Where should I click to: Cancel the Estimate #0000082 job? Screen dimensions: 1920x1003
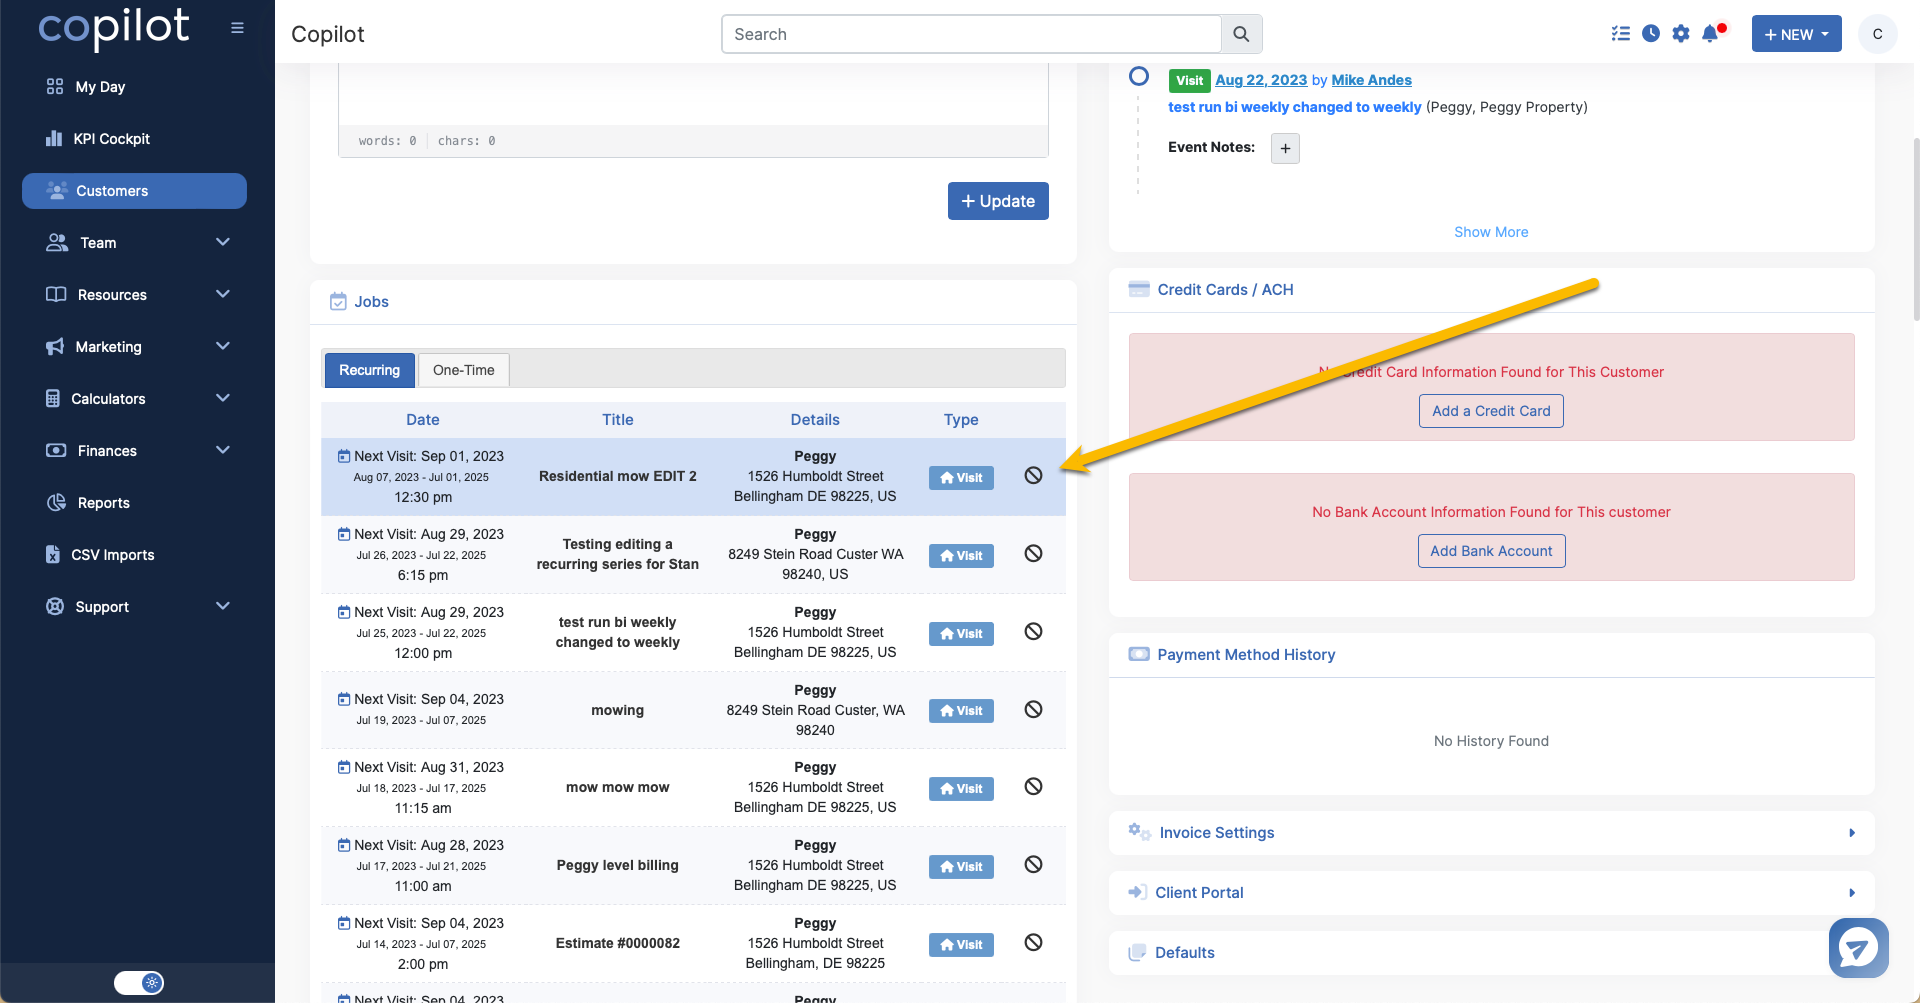click(x=1033, y=943)
